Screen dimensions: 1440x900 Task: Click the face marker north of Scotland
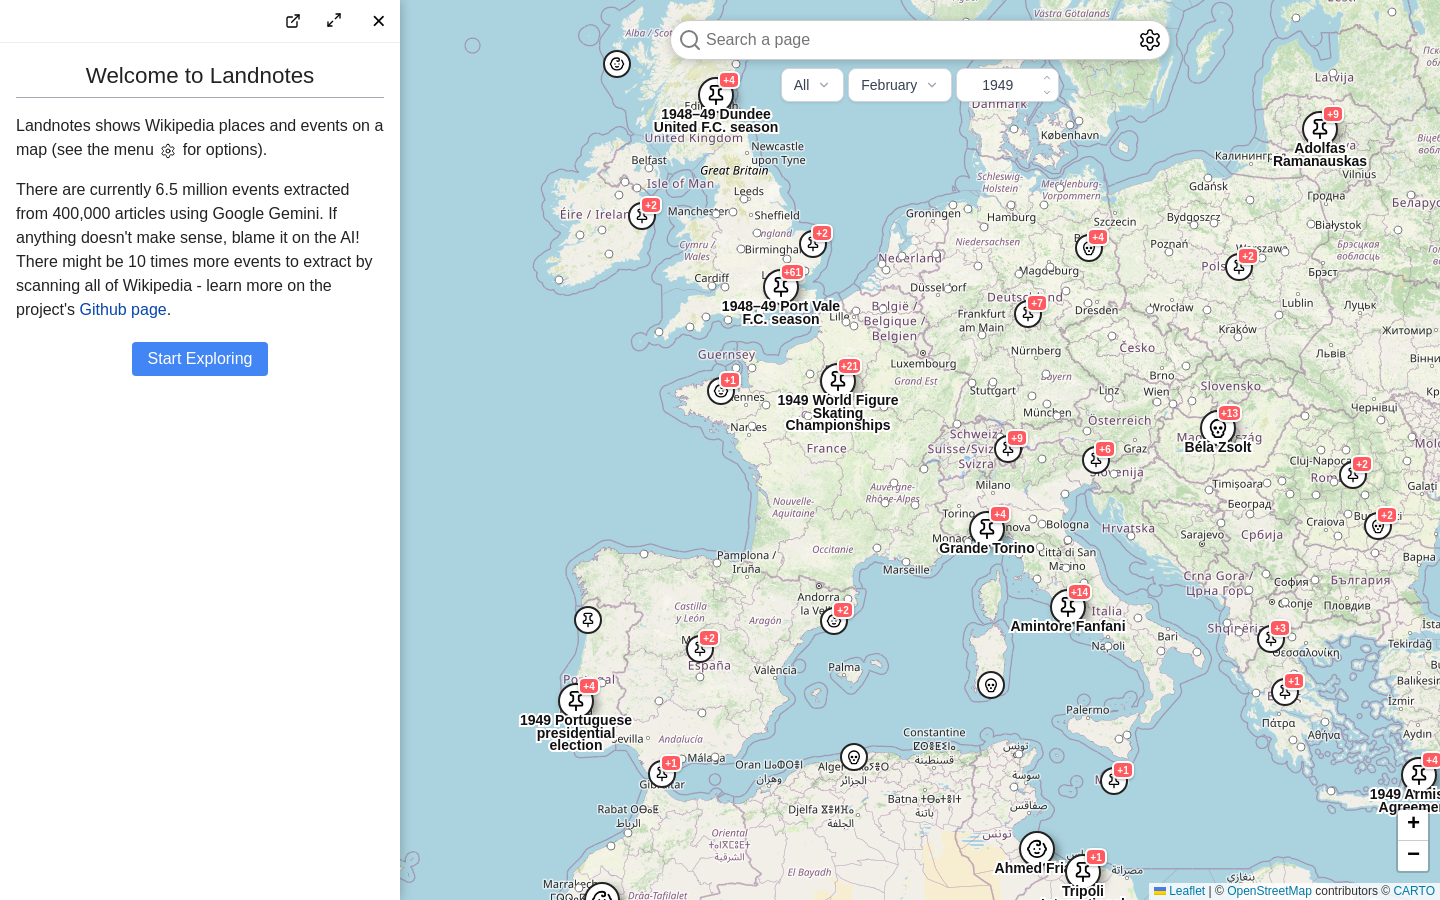617,64
